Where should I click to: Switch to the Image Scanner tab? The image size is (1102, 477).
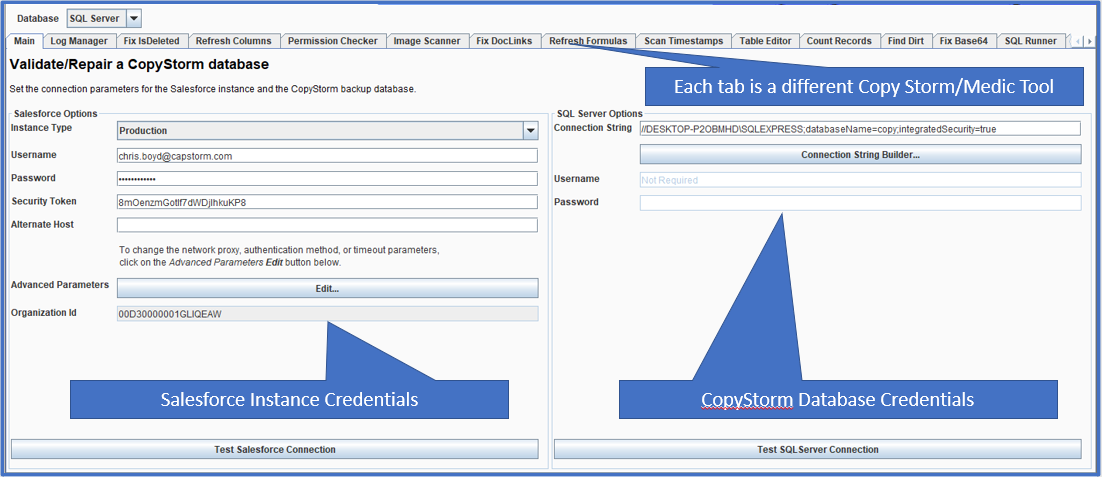(427, 41)
